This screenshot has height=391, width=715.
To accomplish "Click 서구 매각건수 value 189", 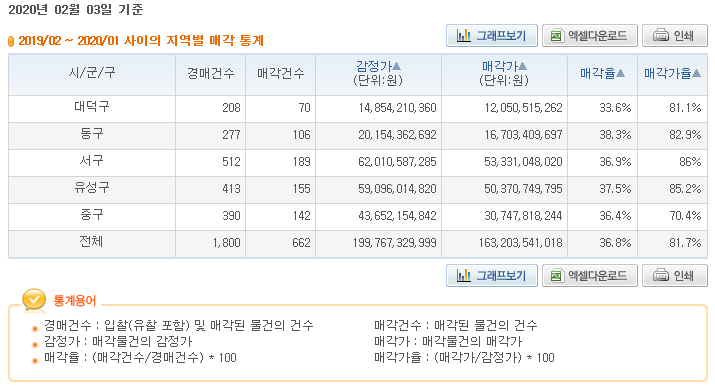I will (x=301, y=162).
